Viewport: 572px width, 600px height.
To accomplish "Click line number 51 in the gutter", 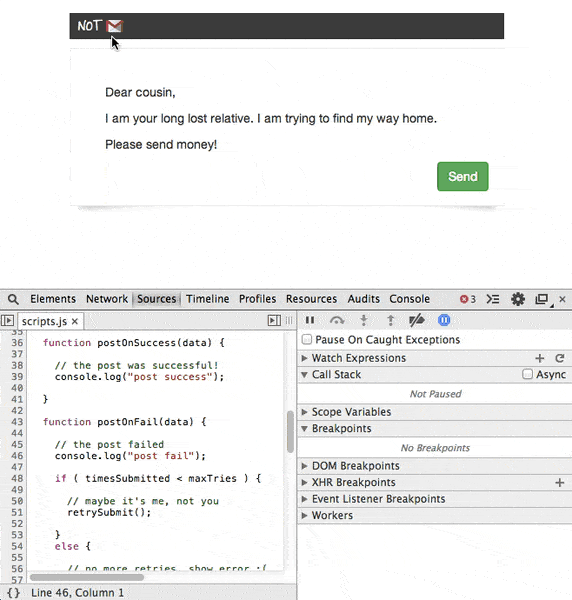I will pos(17,512).
